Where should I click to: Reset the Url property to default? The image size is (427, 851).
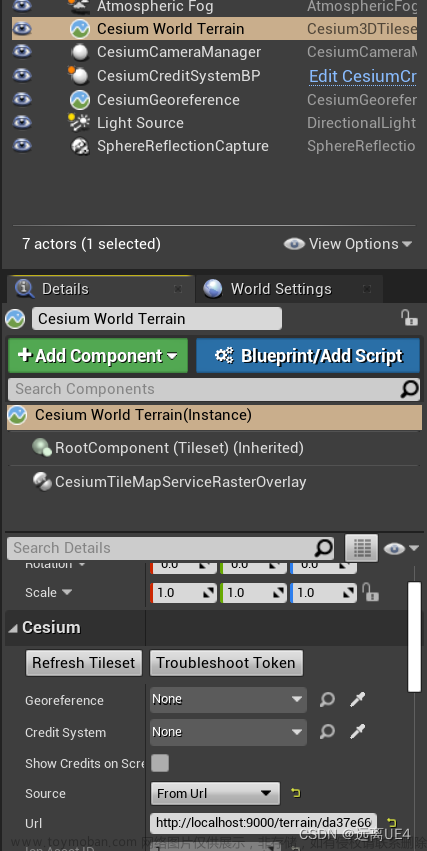pyautogui.click(x=391, y=823)
